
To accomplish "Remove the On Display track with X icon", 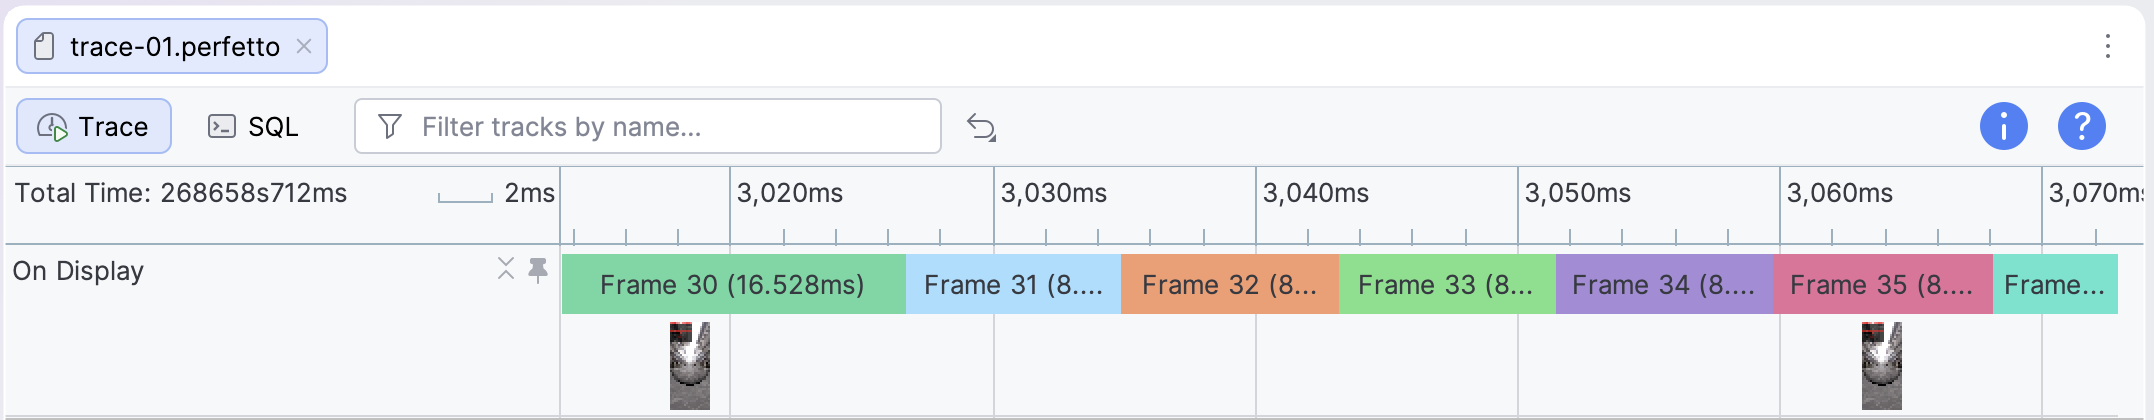I will pos(506,268).
